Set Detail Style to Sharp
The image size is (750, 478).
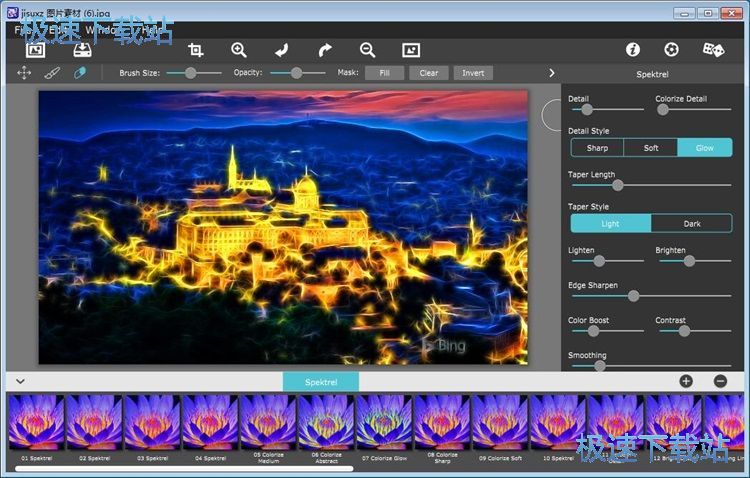597,148
